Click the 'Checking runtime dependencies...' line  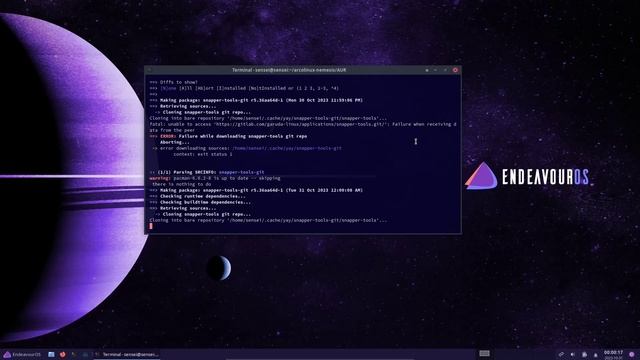point(198,196)
